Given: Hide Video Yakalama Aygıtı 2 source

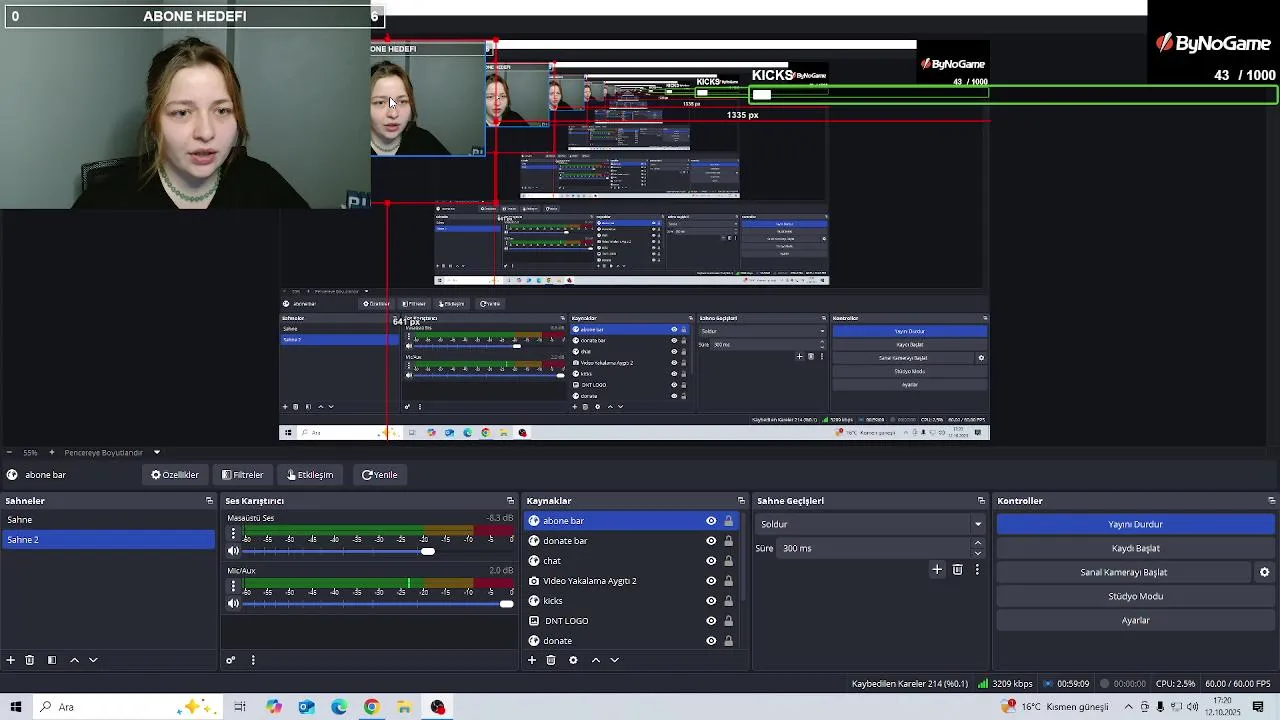Looking at the screenshot, I should pyautogui.click(x=711, y=581).
